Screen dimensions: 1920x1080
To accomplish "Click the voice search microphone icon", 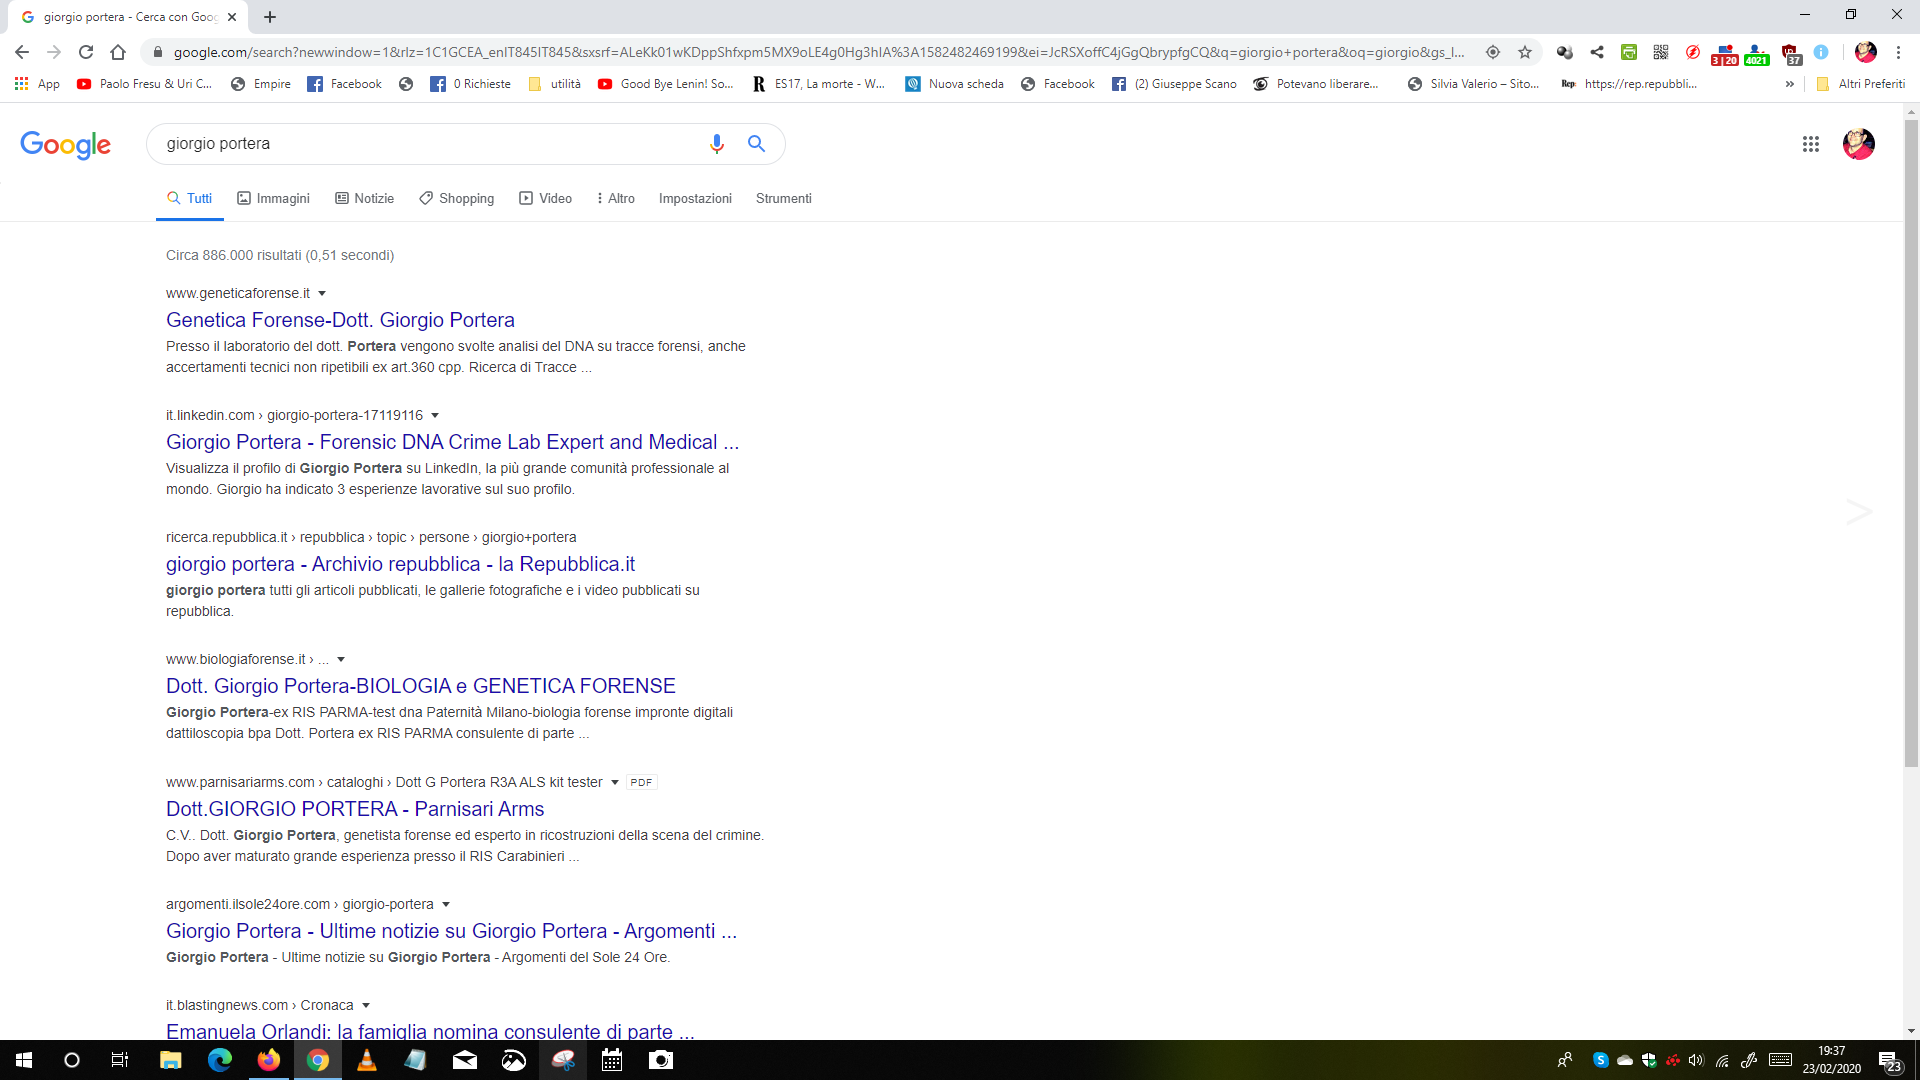I will coord(716,144).
